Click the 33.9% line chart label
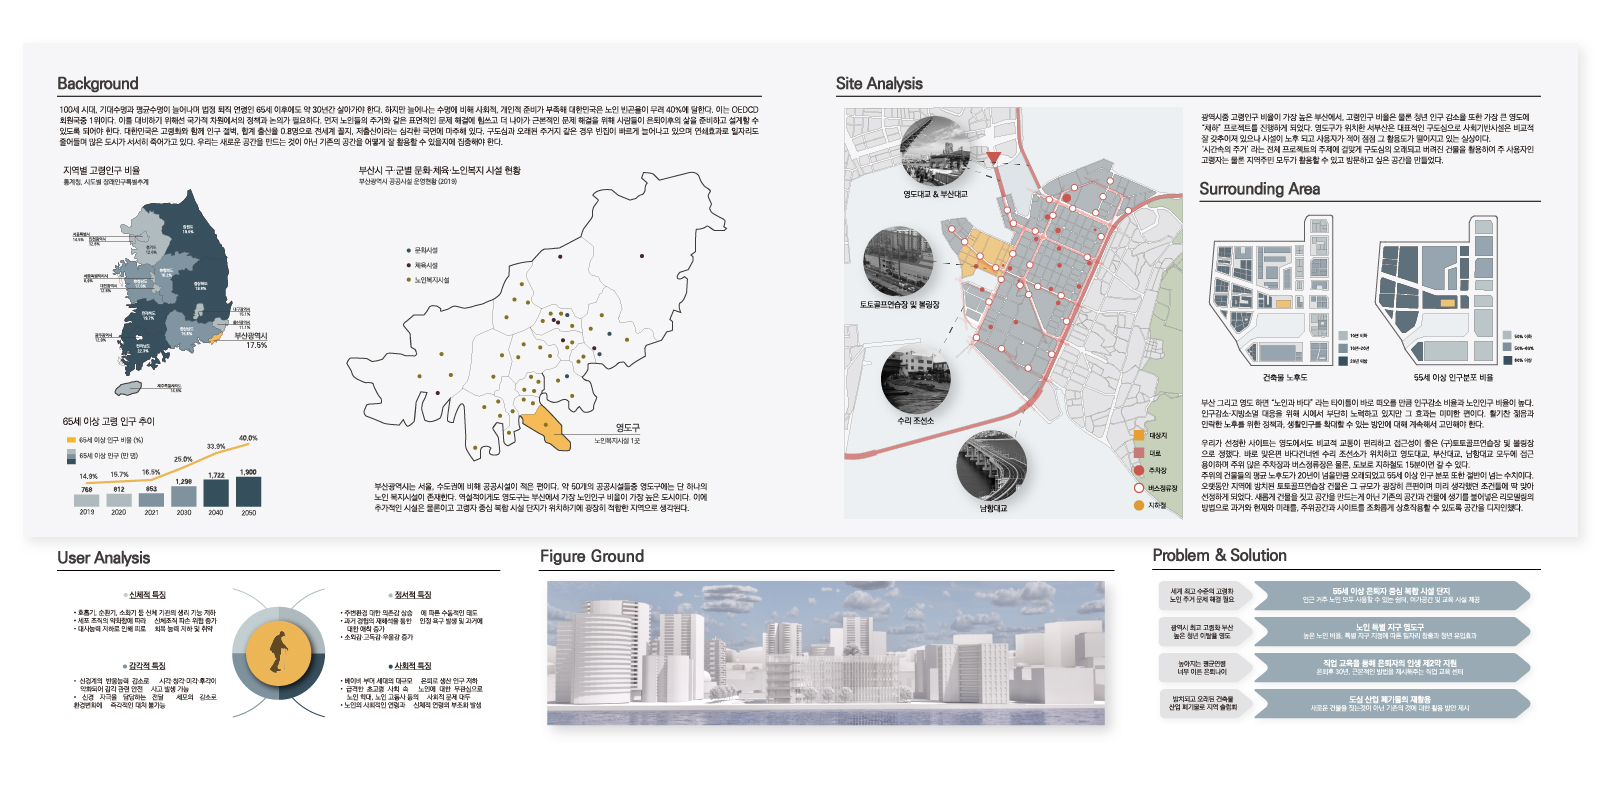Screen dimensions: 1600x800 point(216,447)
